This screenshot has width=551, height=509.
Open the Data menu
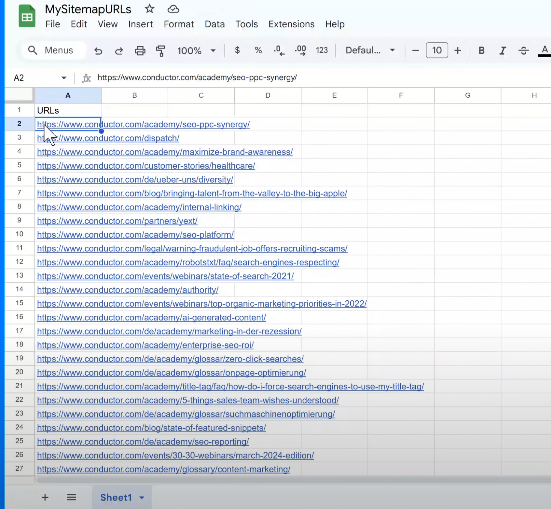[x=214, y=24]
